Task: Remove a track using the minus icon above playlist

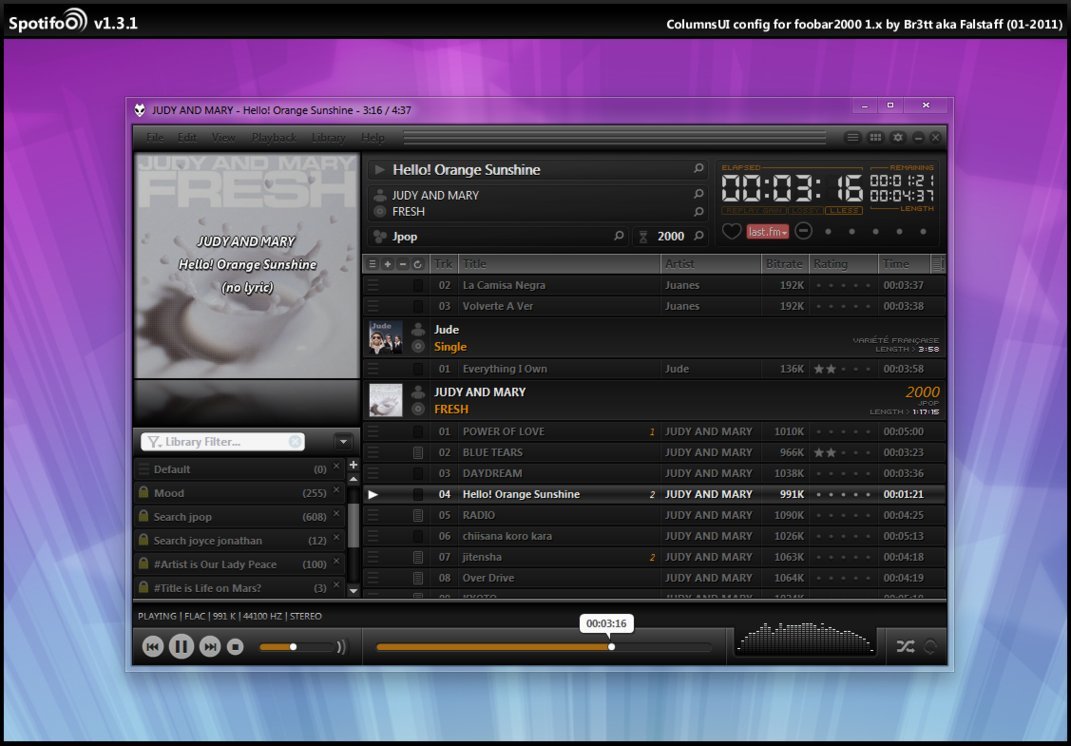Action: 402,262
